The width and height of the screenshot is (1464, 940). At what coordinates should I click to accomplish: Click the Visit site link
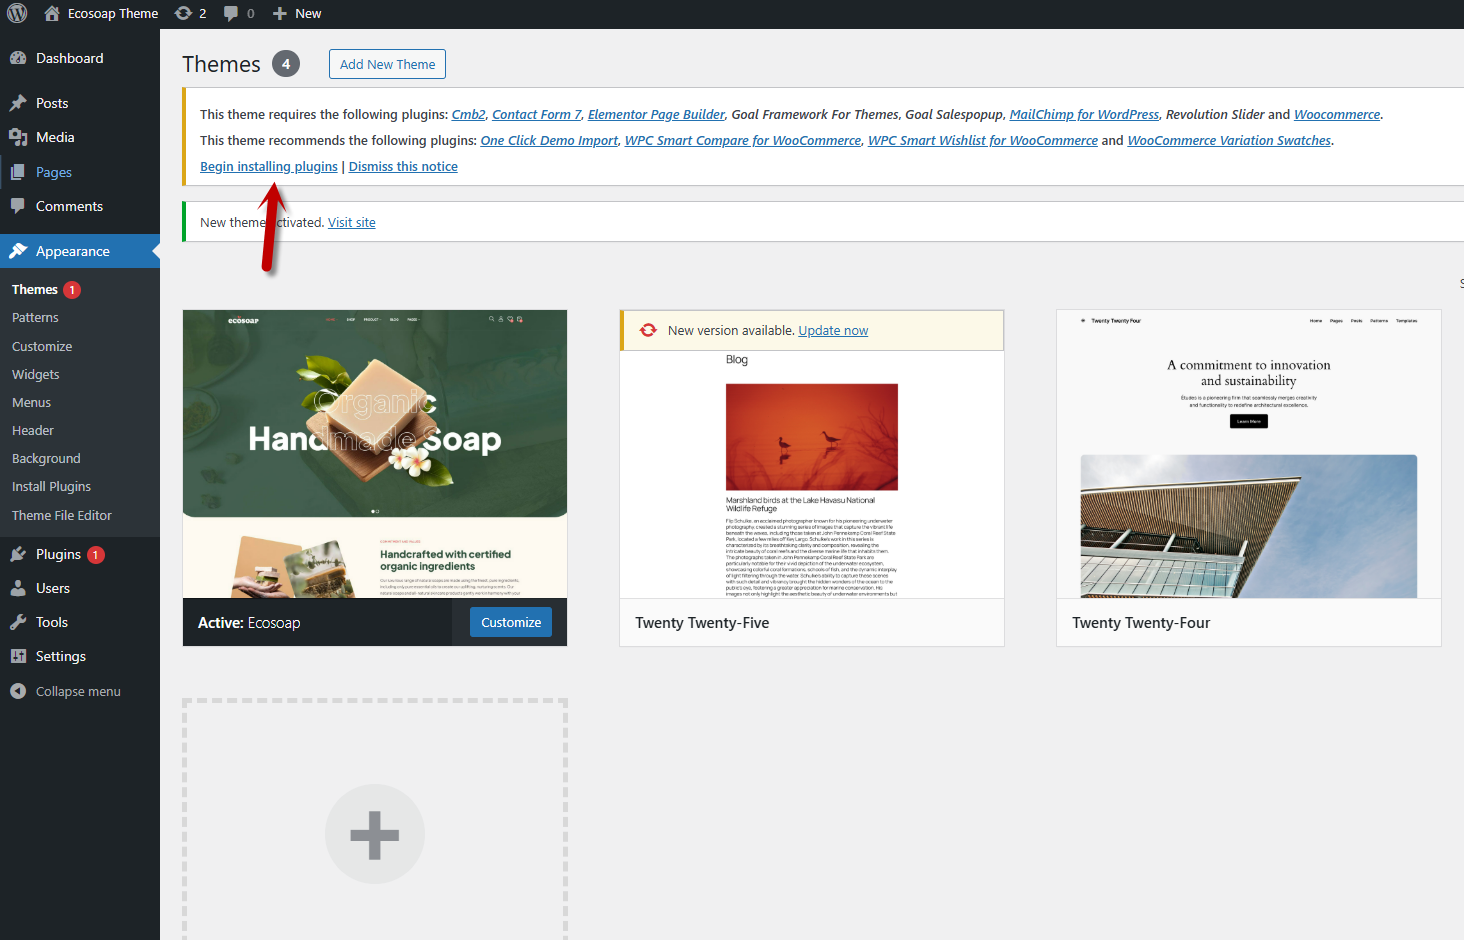[x=352, y=222]
